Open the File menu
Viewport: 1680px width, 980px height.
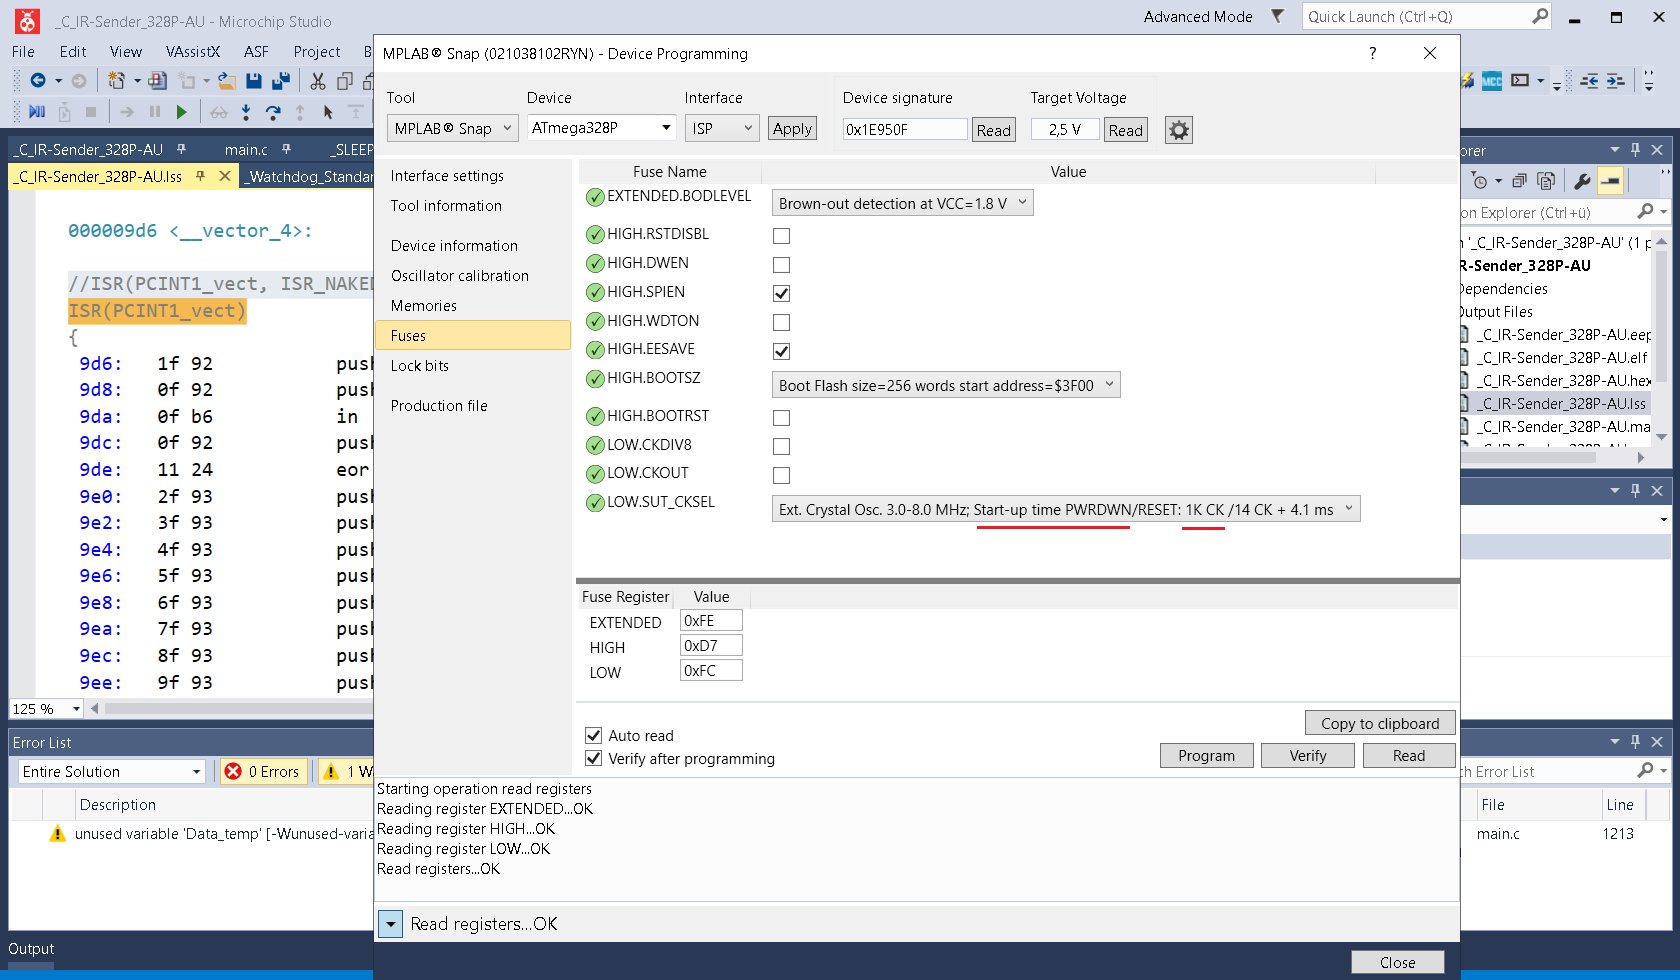[23, 52]
